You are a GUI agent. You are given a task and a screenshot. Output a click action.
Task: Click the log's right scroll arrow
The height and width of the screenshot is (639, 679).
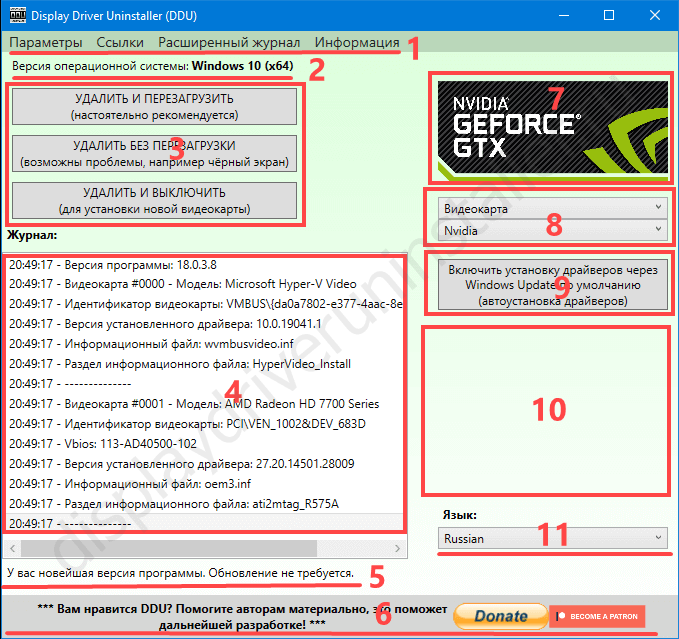point(398,549)
